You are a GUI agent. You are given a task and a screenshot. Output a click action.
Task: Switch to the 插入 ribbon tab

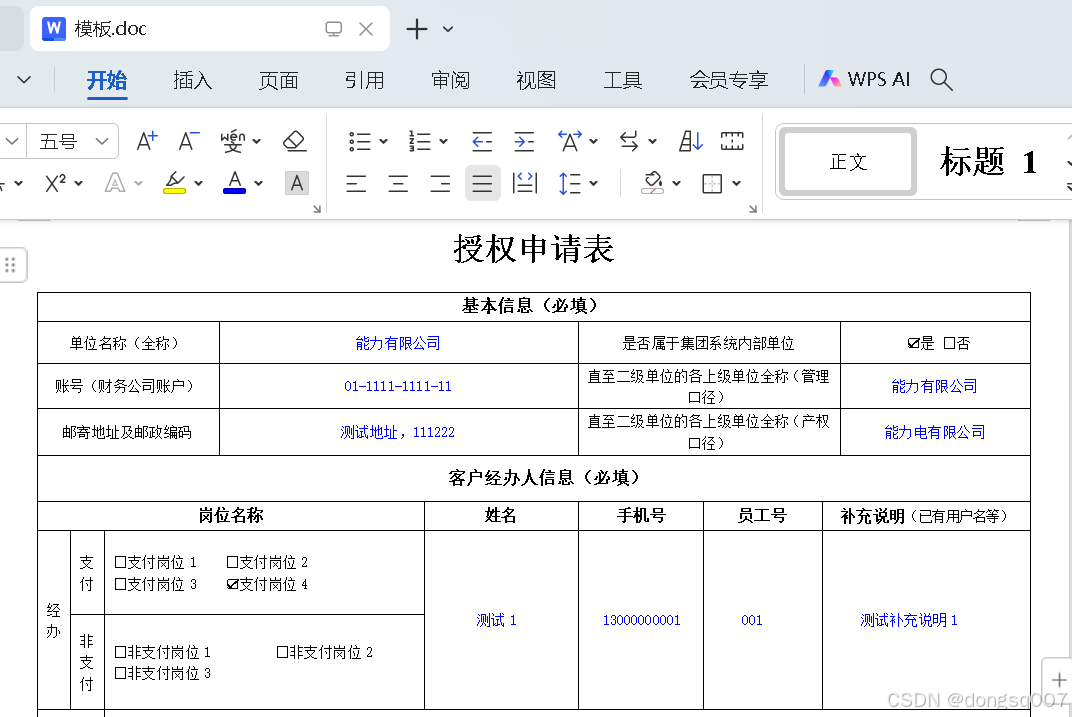pyautogui.click(x=193, y=81)
